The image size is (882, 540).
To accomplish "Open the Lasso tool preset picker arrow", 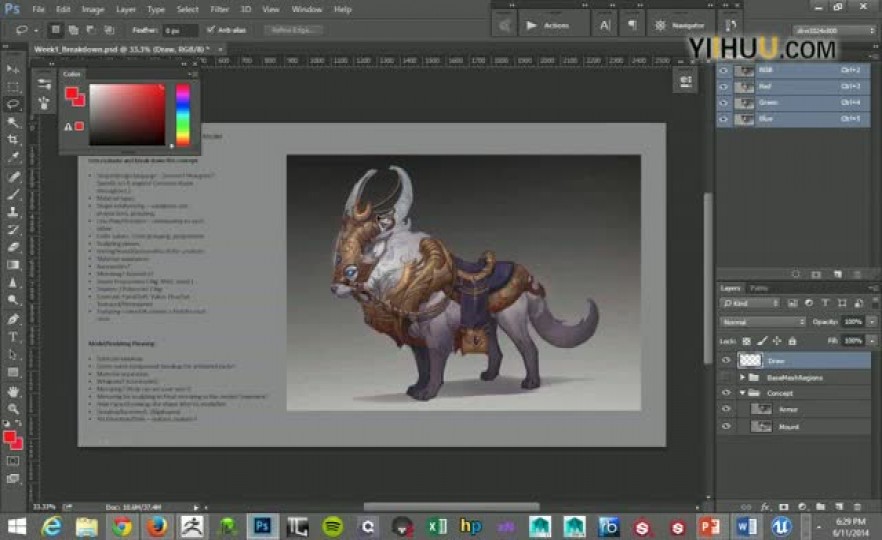I will point(35,30).
